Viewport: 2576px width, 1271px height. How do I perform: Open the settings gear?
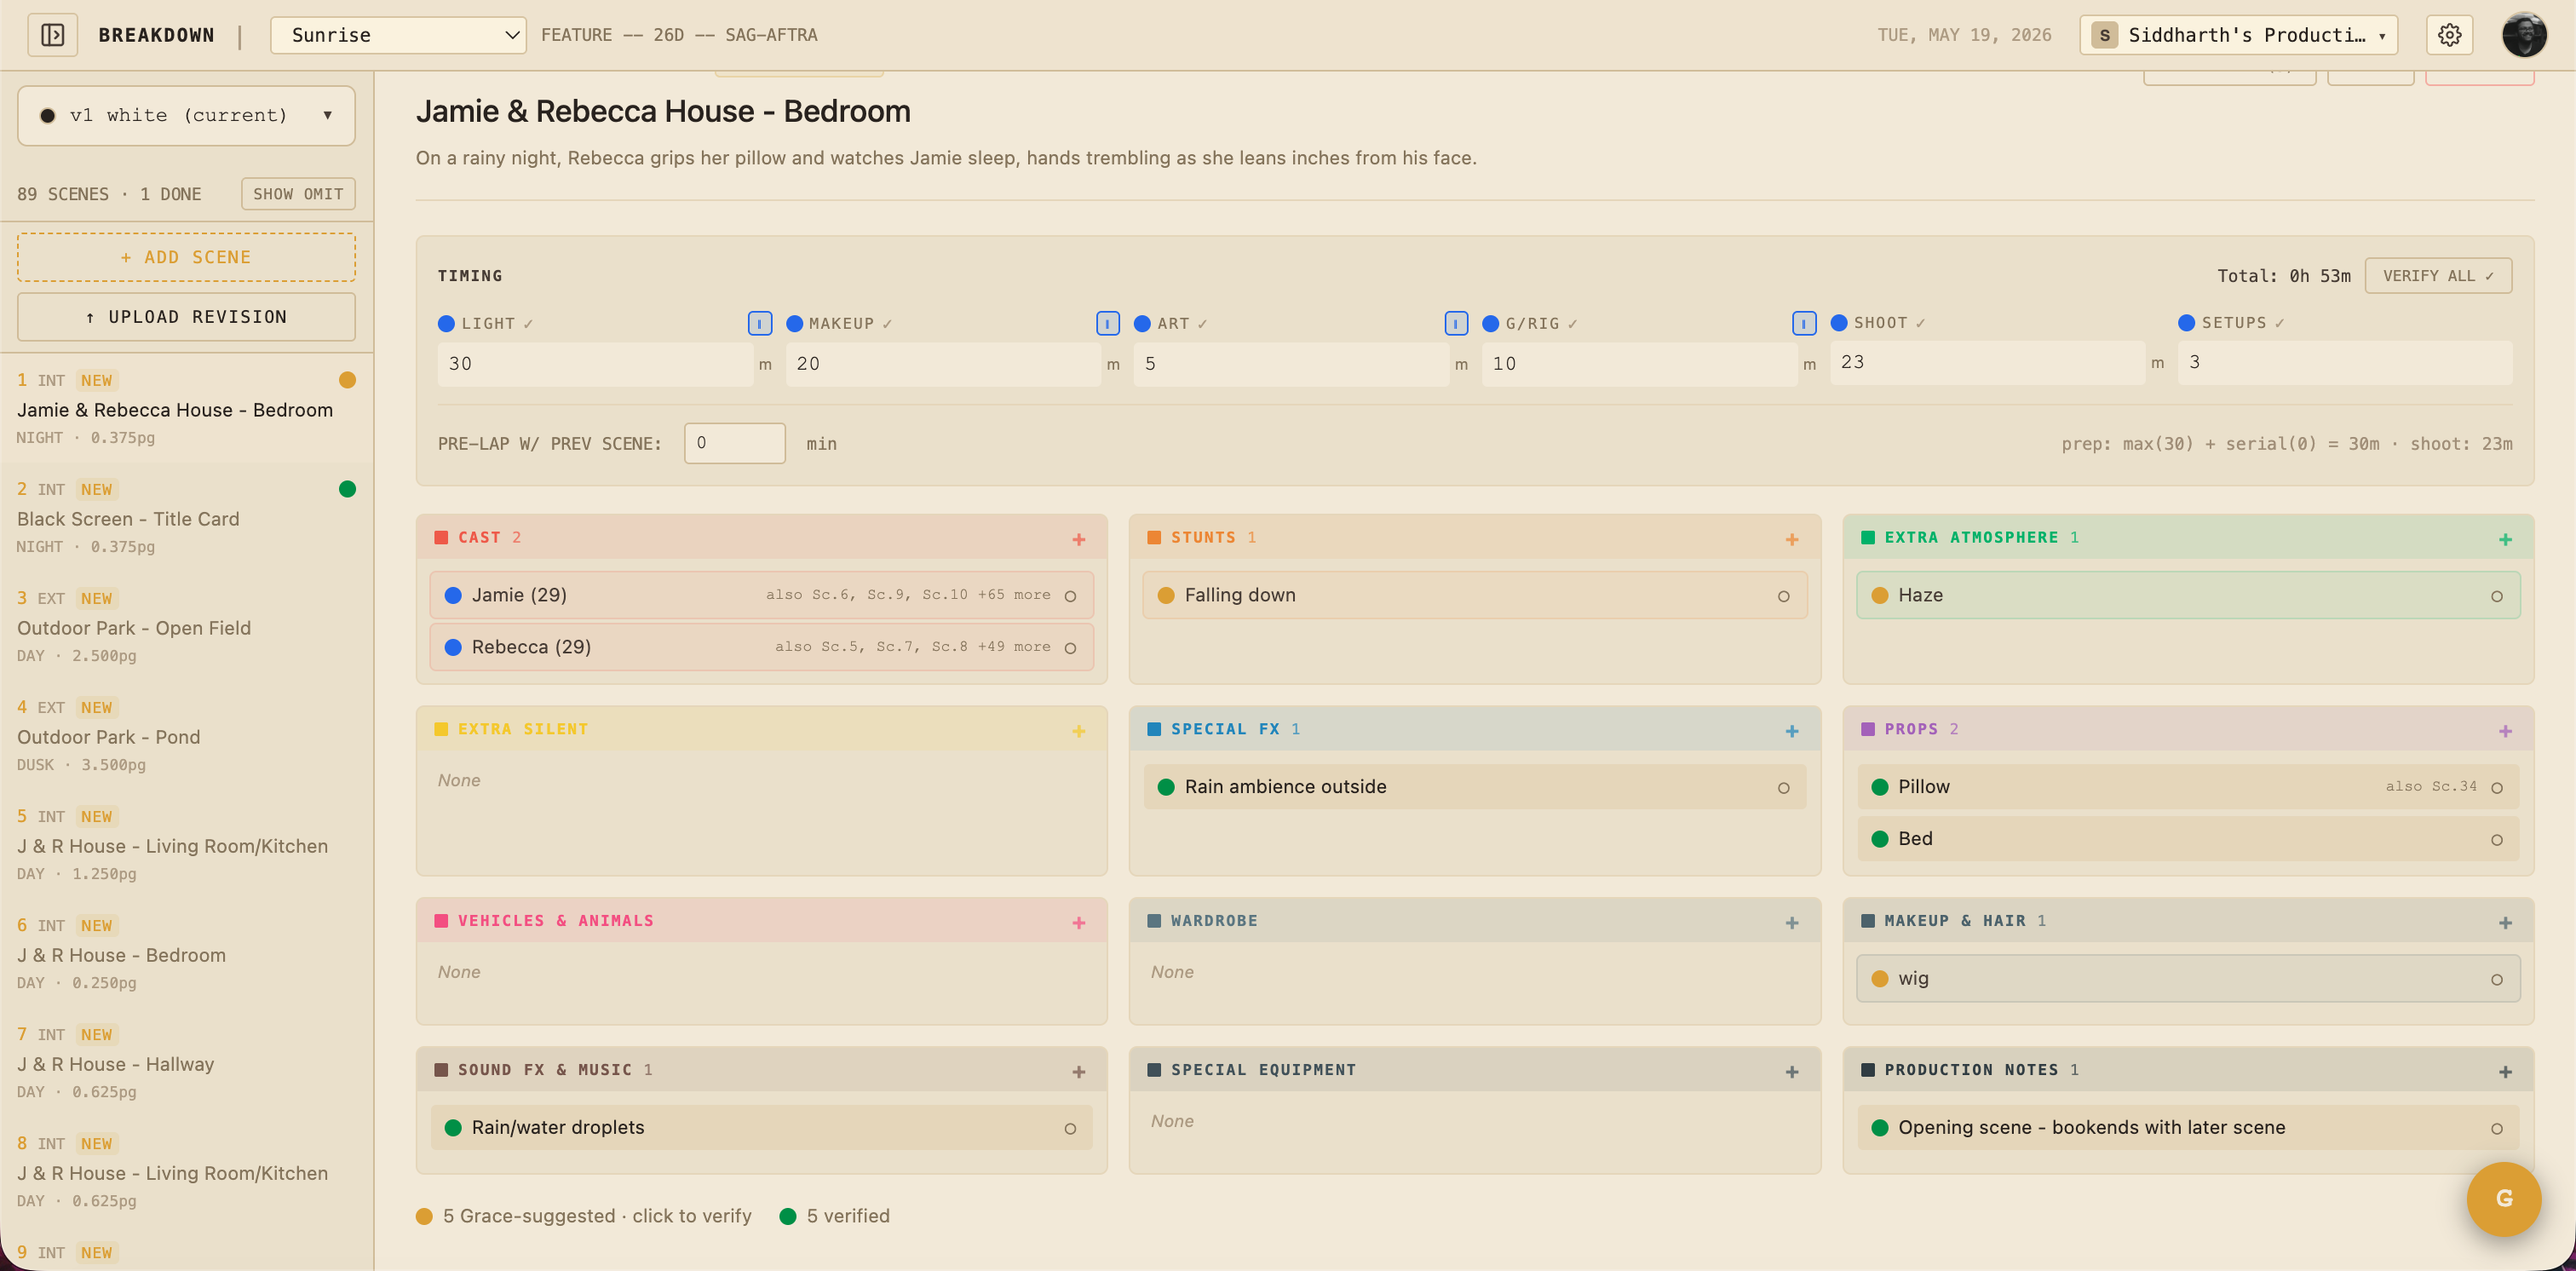[x=2449, y=35]
